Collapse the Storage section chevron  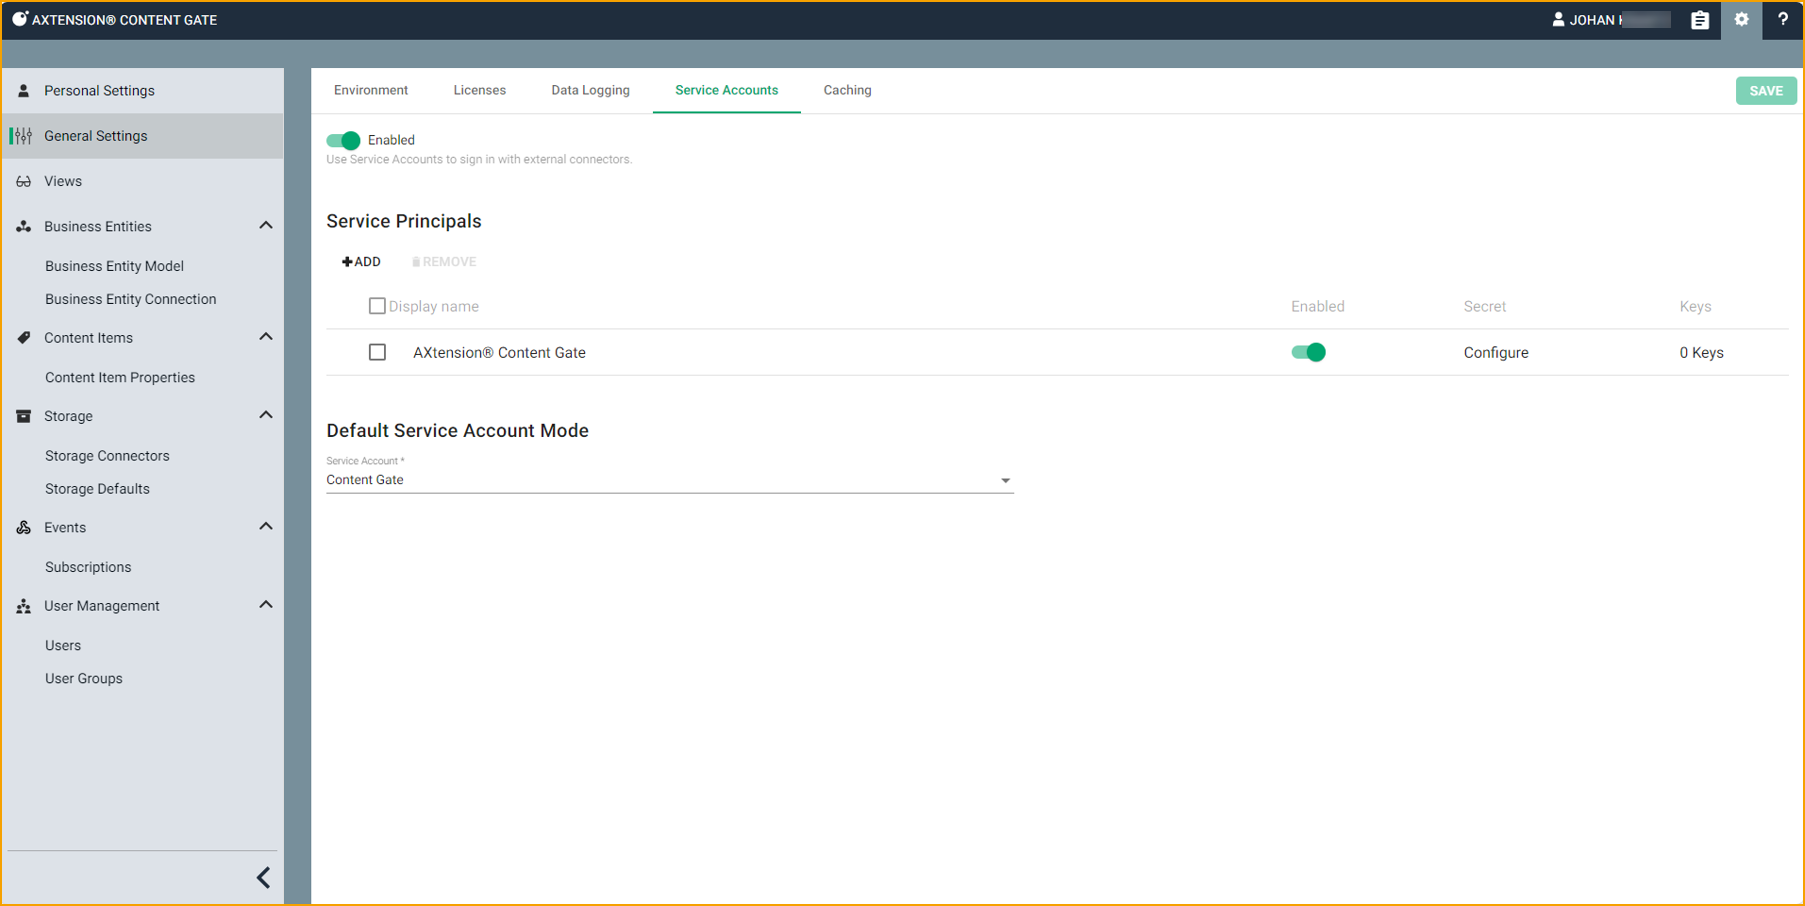click(266, 415)
